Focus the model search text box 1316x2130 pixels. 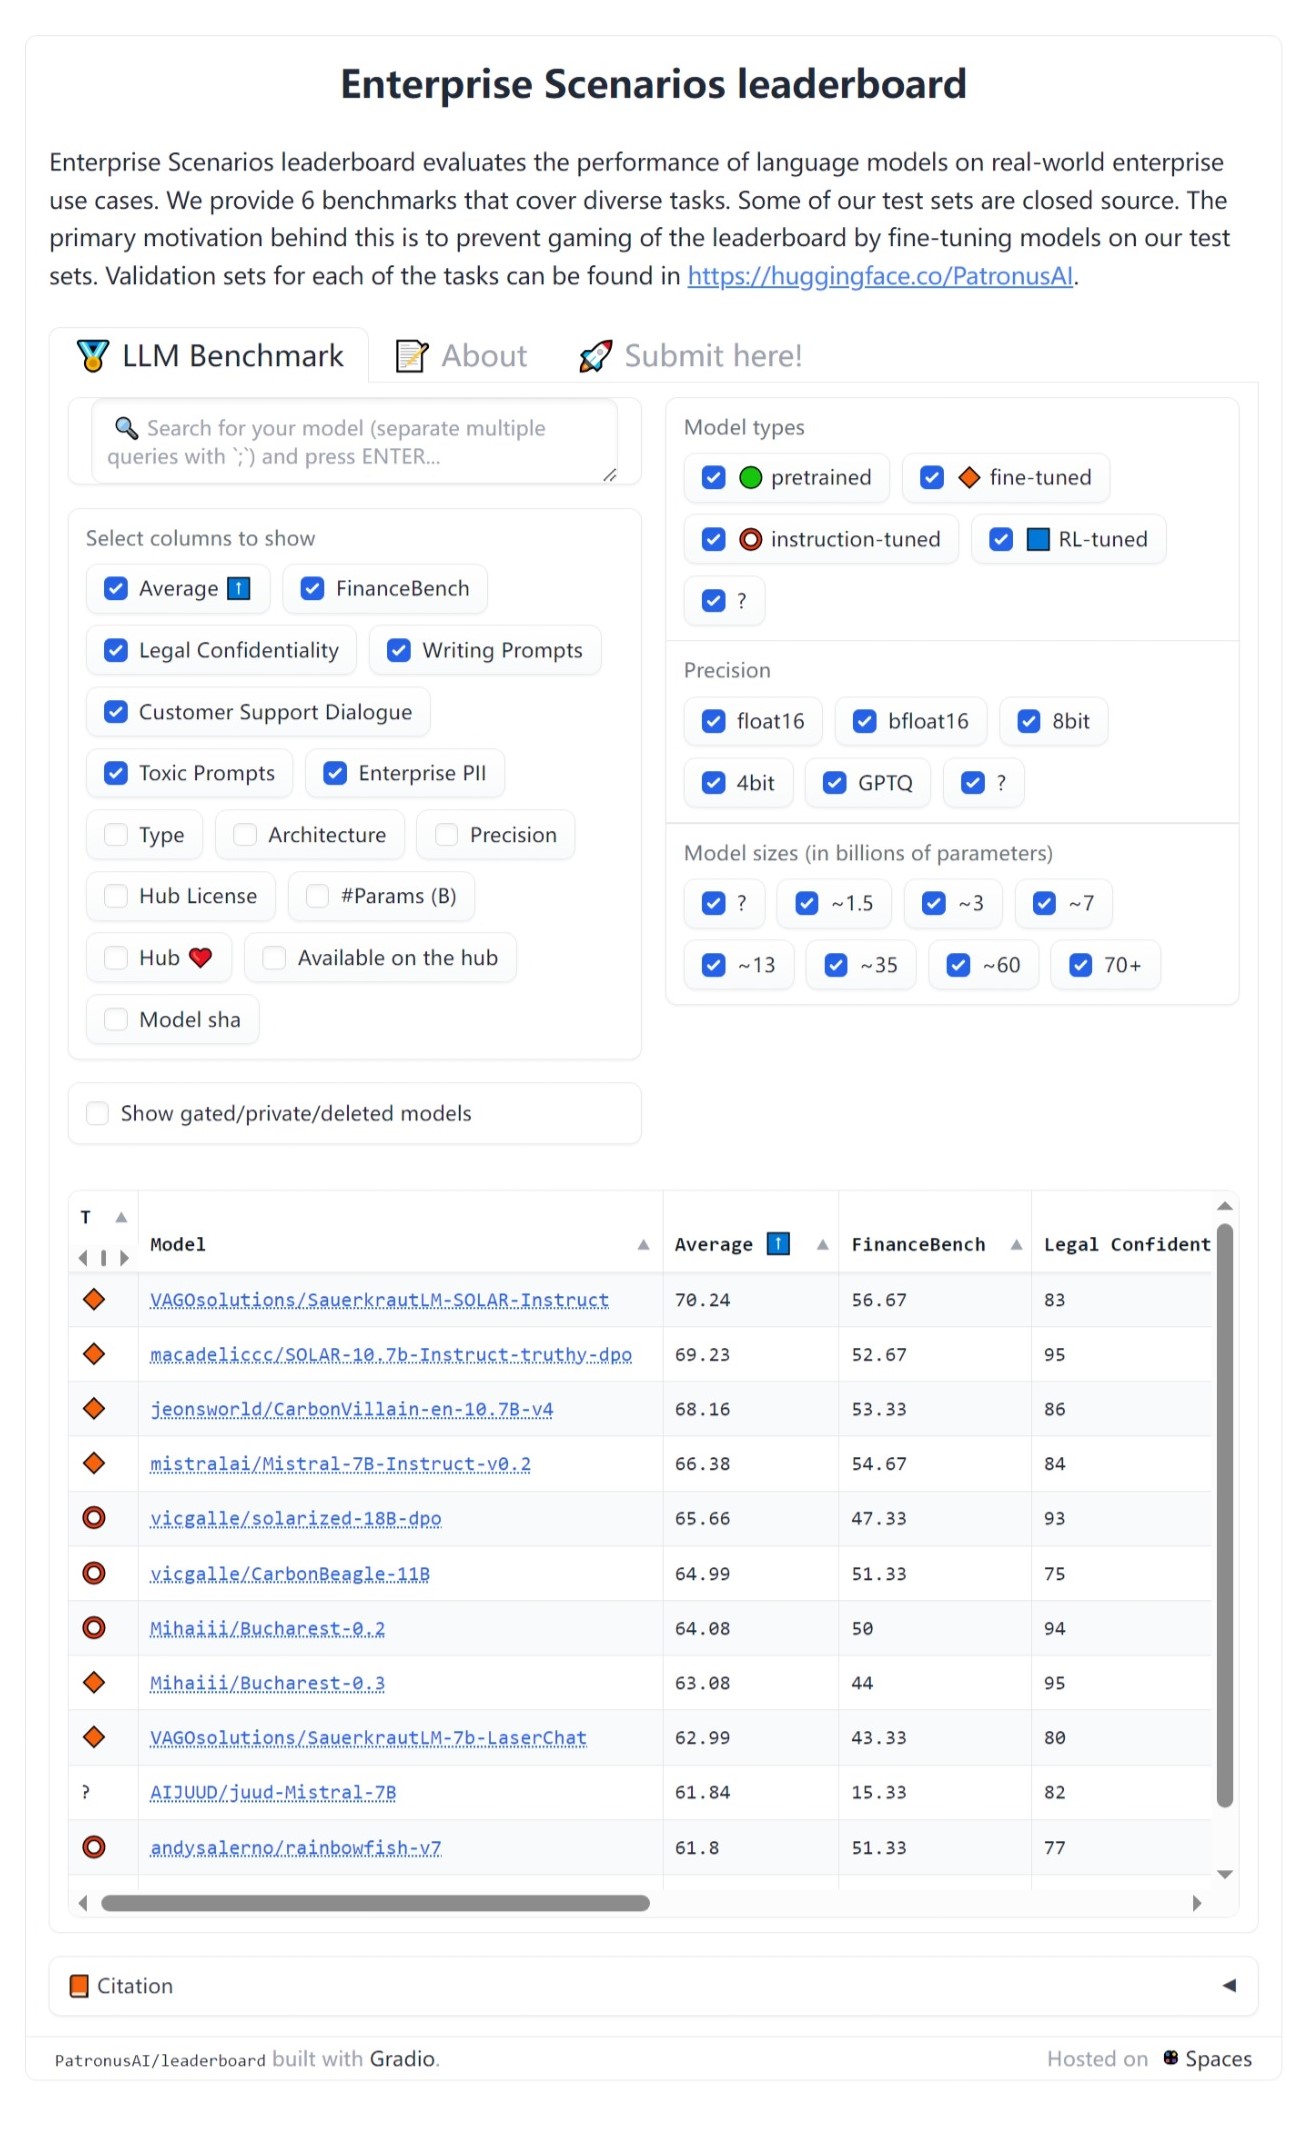coord(354,442)
